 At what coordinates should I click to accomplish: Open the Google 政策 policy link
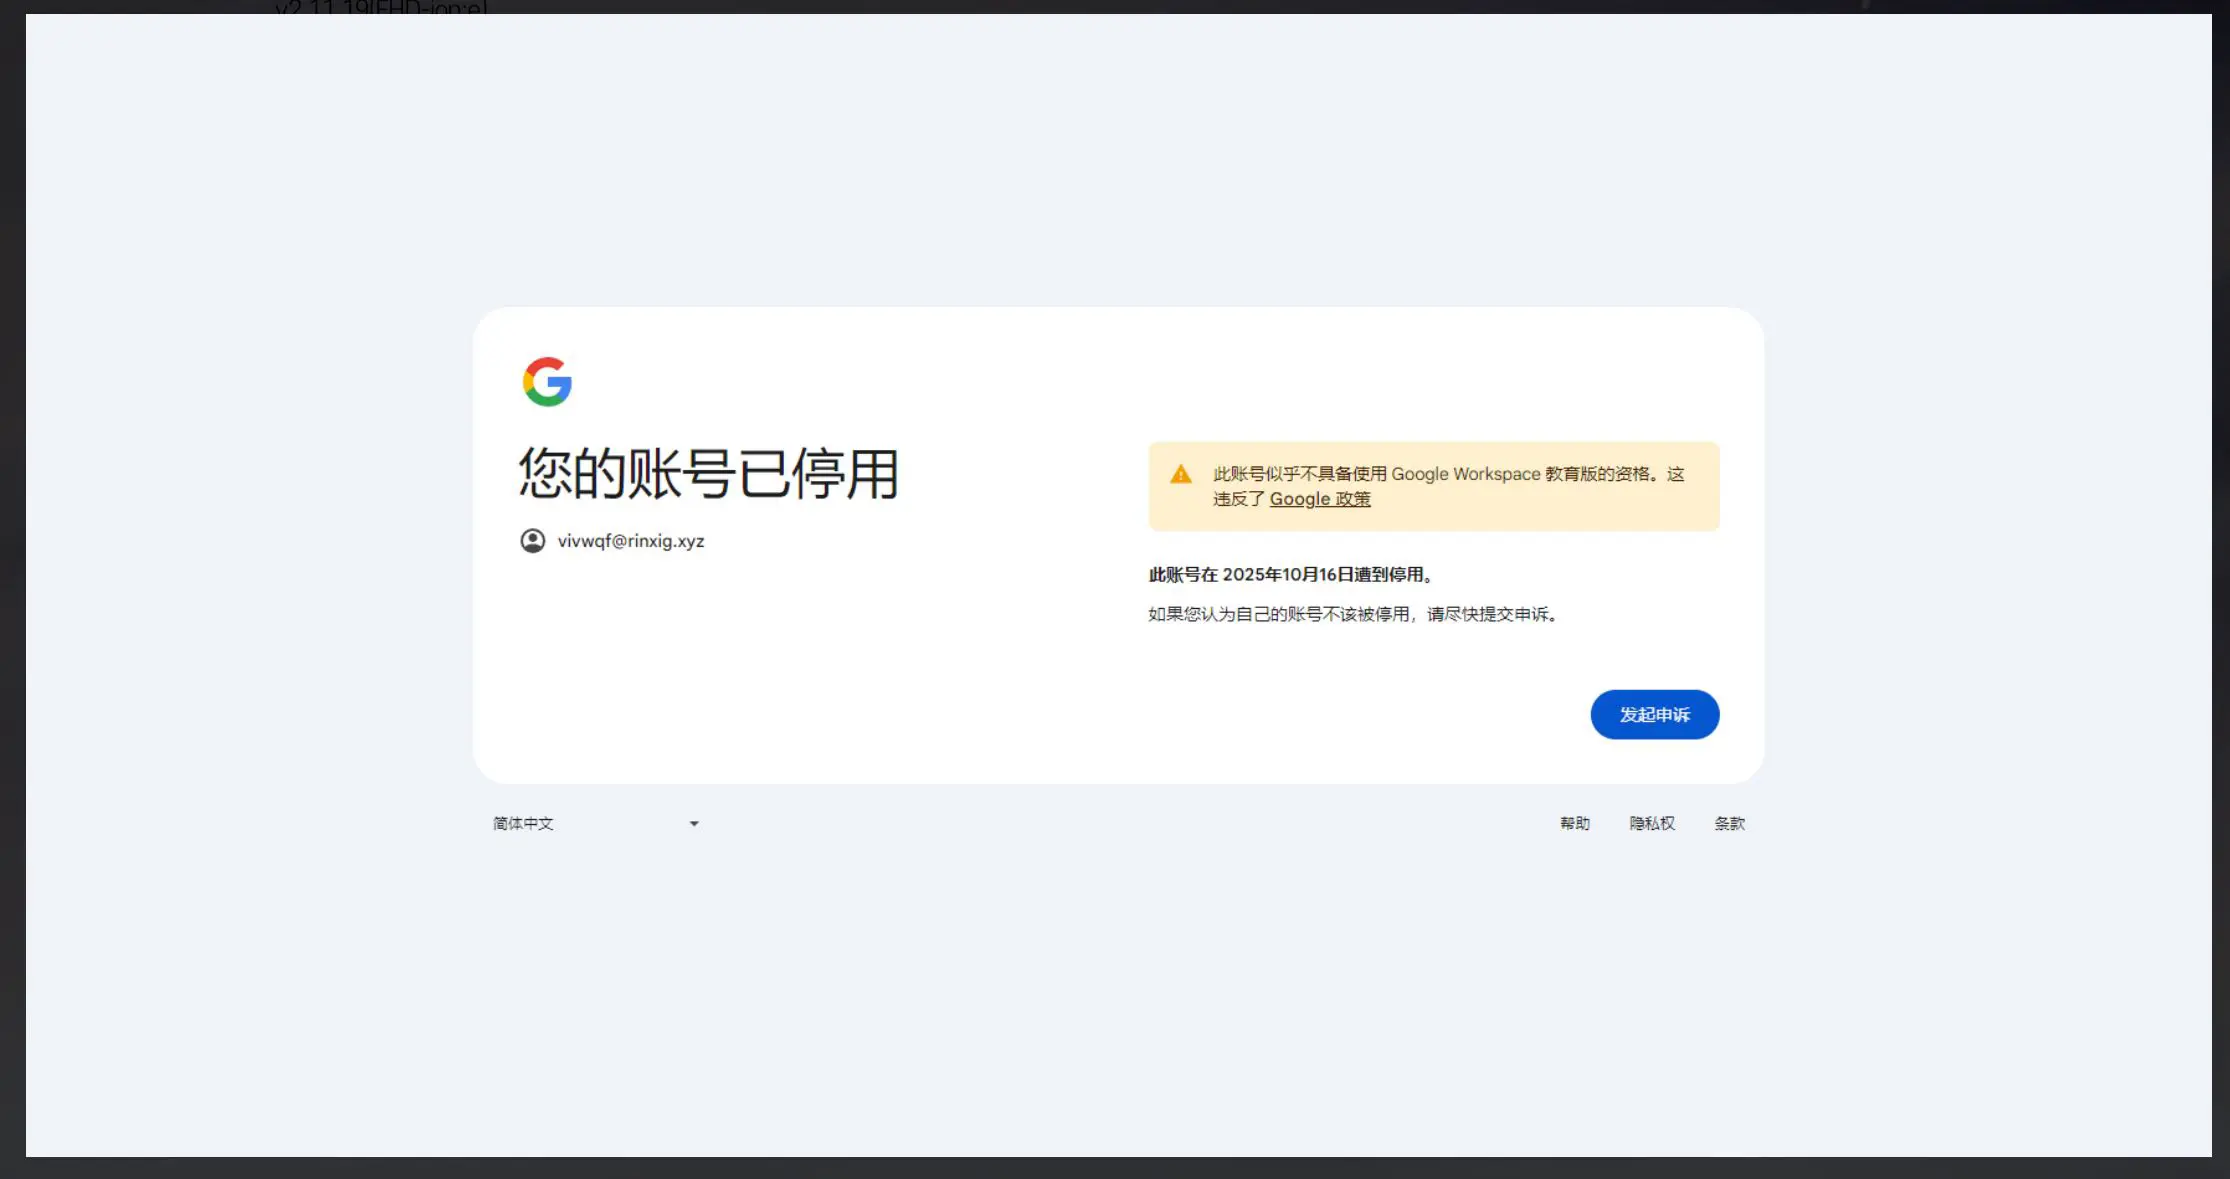coord(1319,499)
